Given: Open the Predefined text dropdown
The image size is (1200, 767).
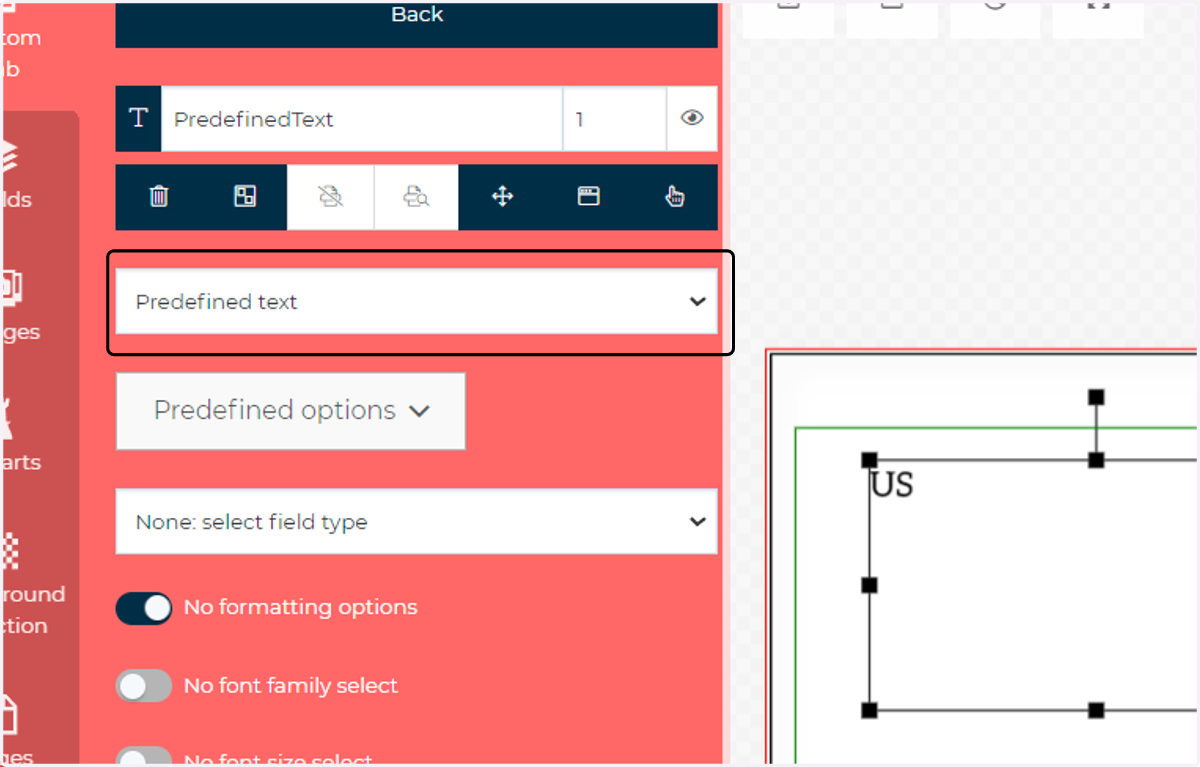Looking at the screenshot, I should 416,301.
